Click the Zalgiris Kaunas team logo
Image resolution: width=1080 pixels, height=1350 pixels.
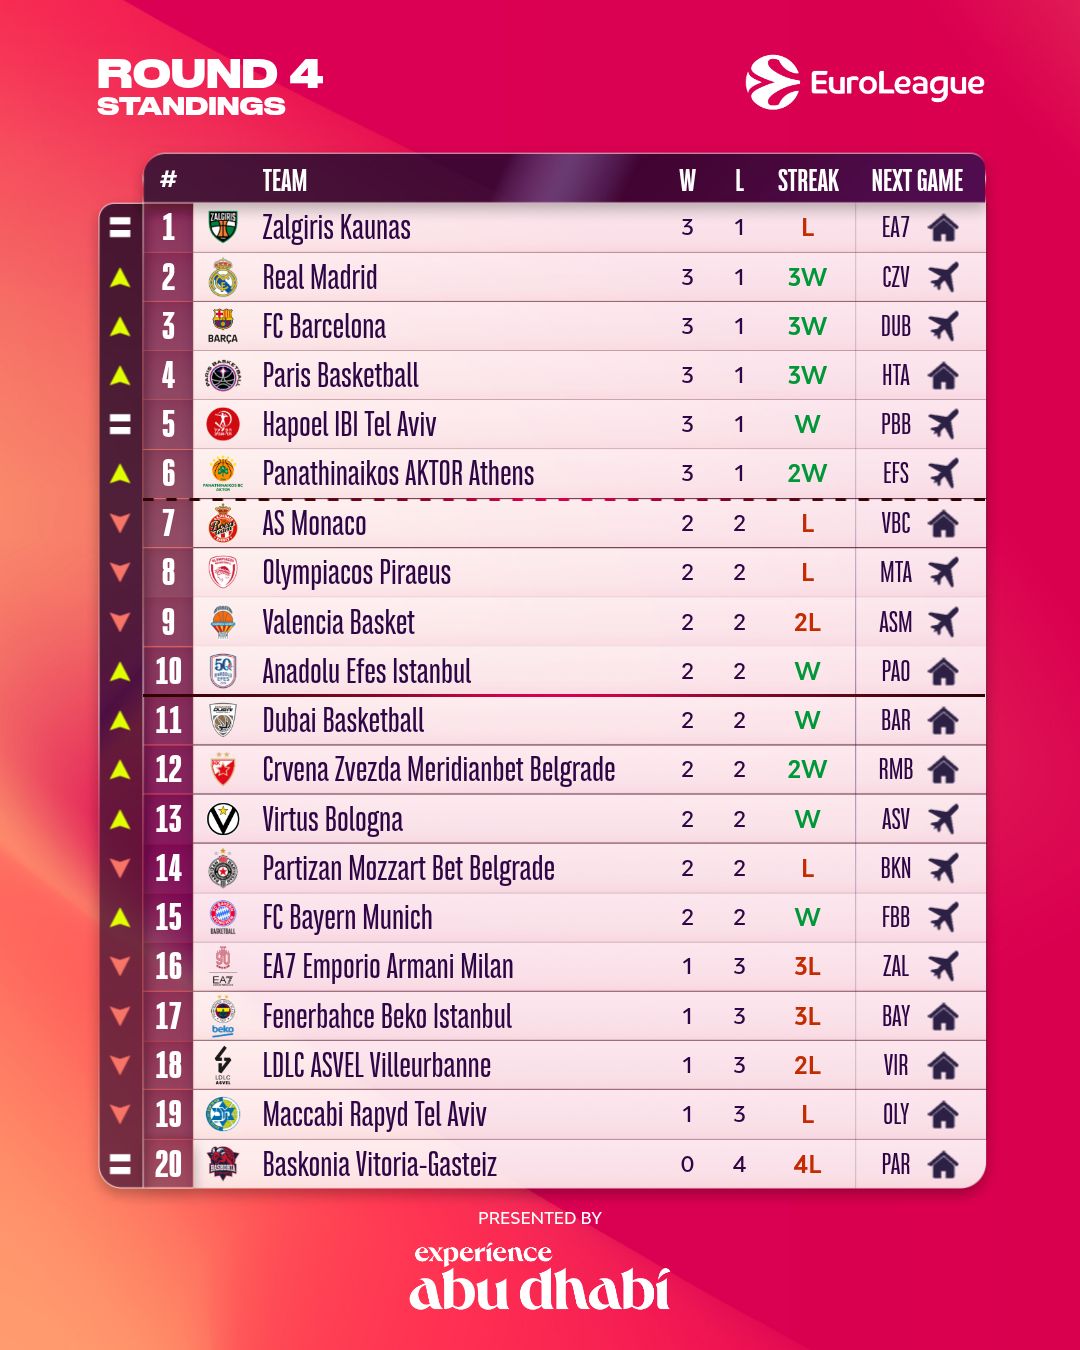(223, 227)
